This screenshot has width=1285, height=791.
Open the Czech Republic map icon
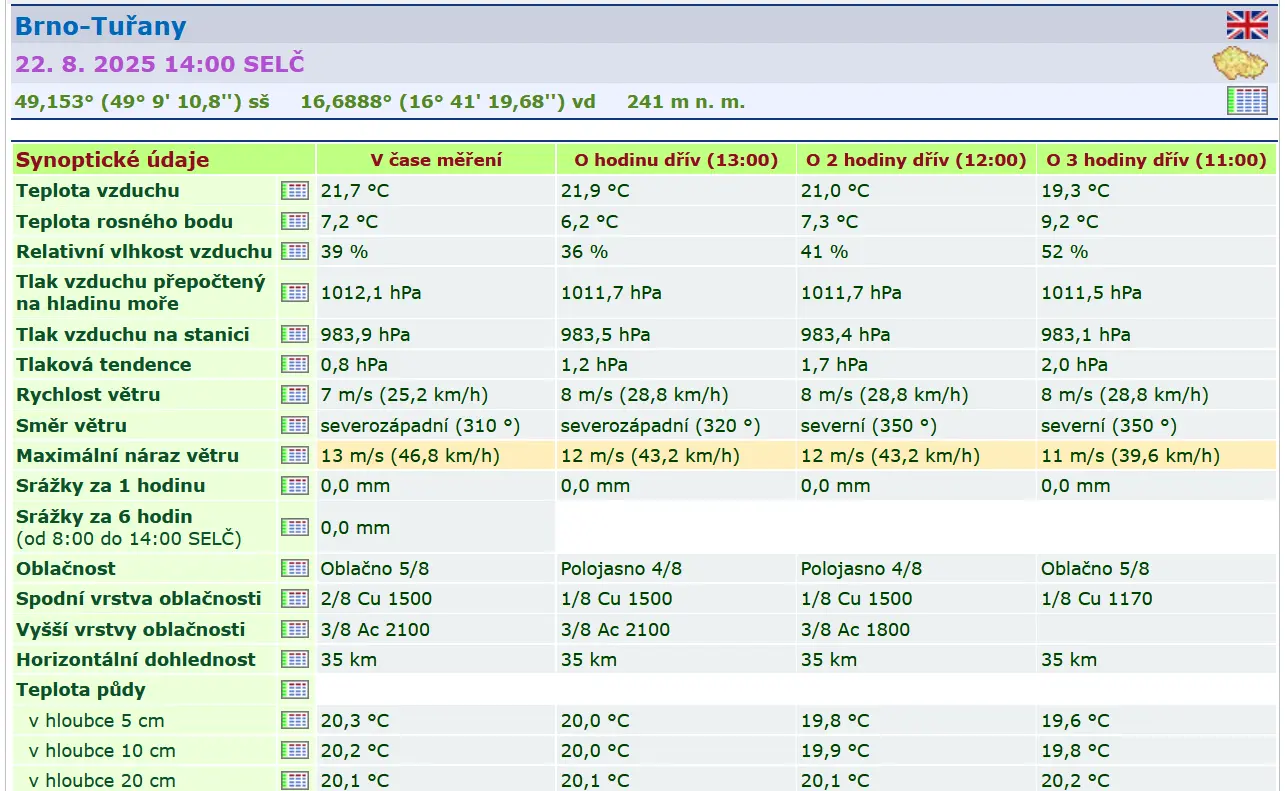coord(1240,64)
